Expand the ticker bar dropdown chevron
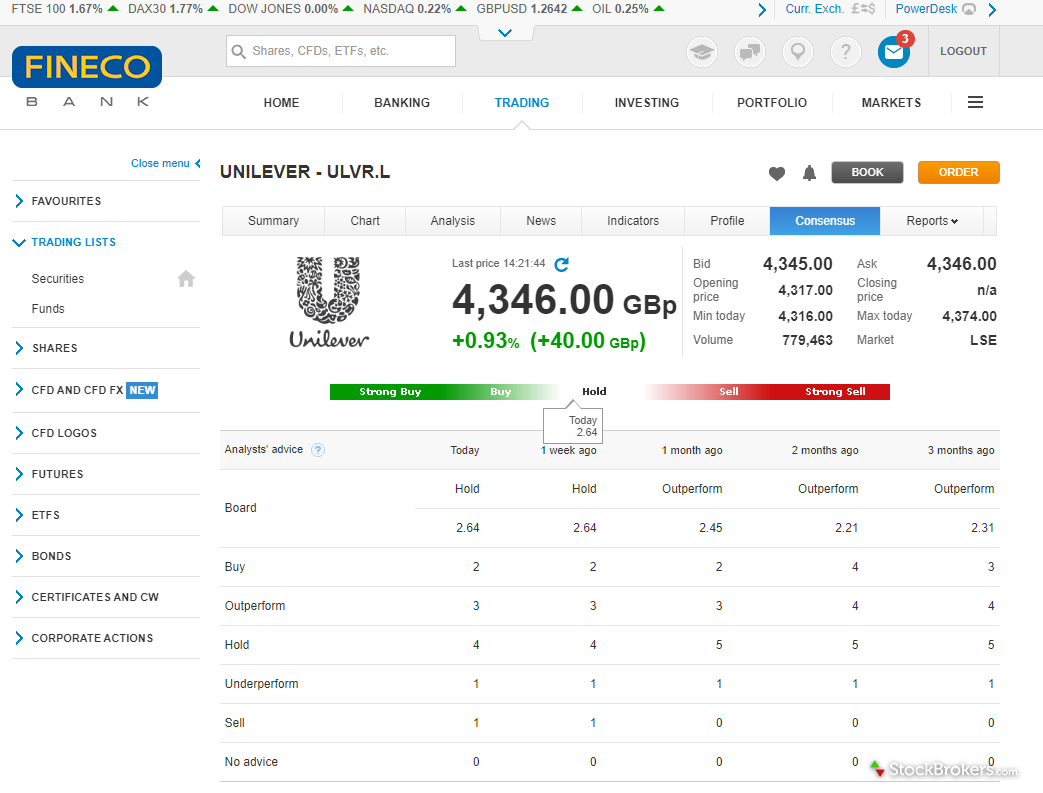 [x=505, y=33]
